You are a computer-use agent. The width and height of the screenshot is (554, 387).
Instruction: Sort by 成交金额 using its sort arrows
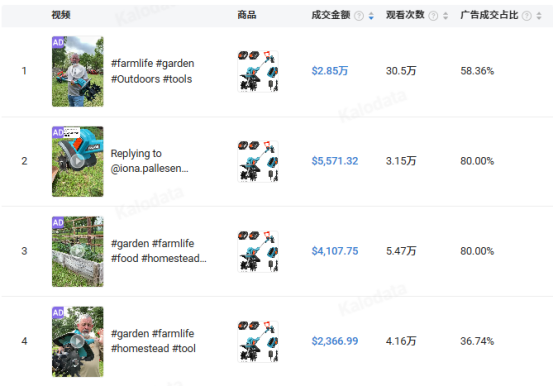pos(371,16)
